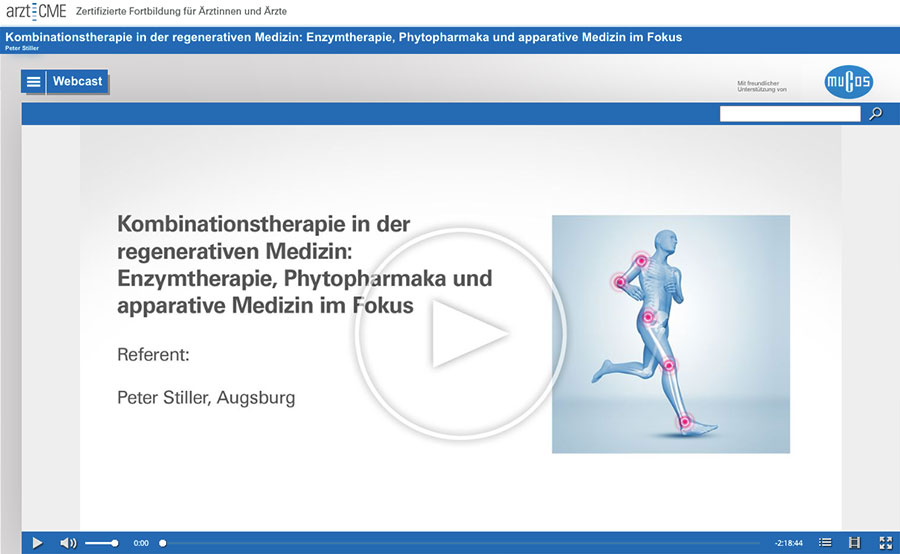Viewport: 900px width, 554px height.
Task: Play the webcast using the bottom play button
Action: [37, 543]
